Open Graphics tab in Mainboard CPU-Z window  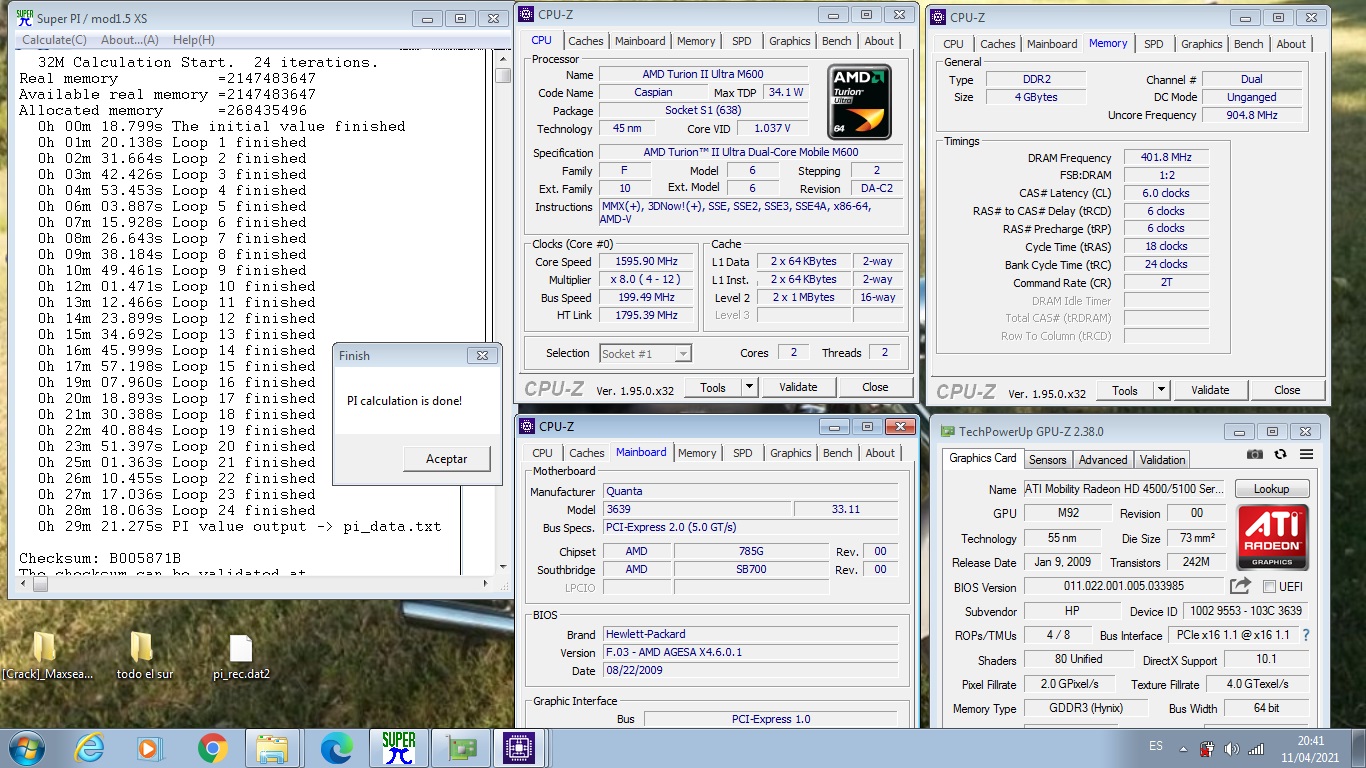click(x=790, y=453)
